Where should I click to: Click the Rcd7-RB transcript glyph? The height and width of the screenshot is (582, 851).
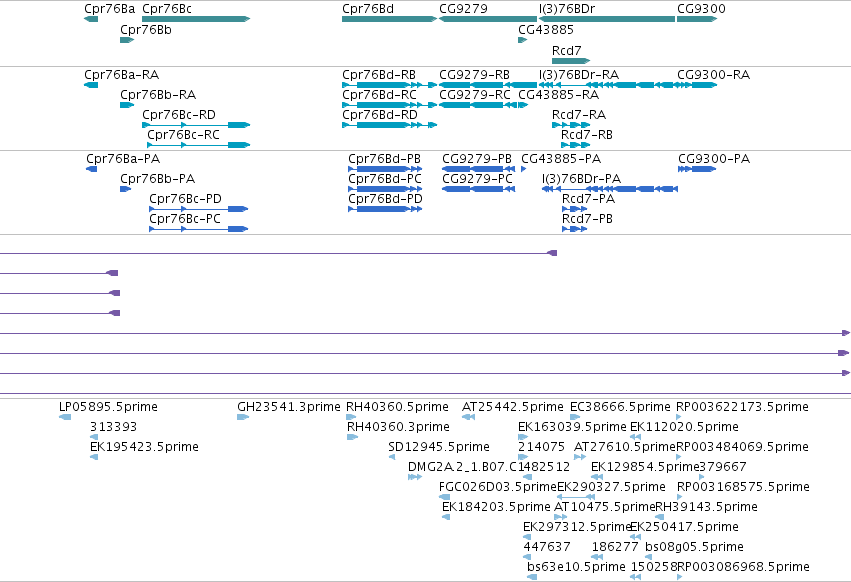coord(575,145)
